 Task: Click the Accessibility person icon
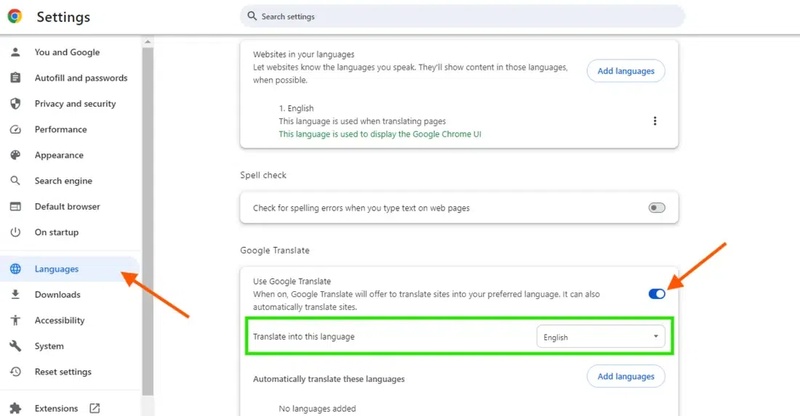tap(15, 320)
